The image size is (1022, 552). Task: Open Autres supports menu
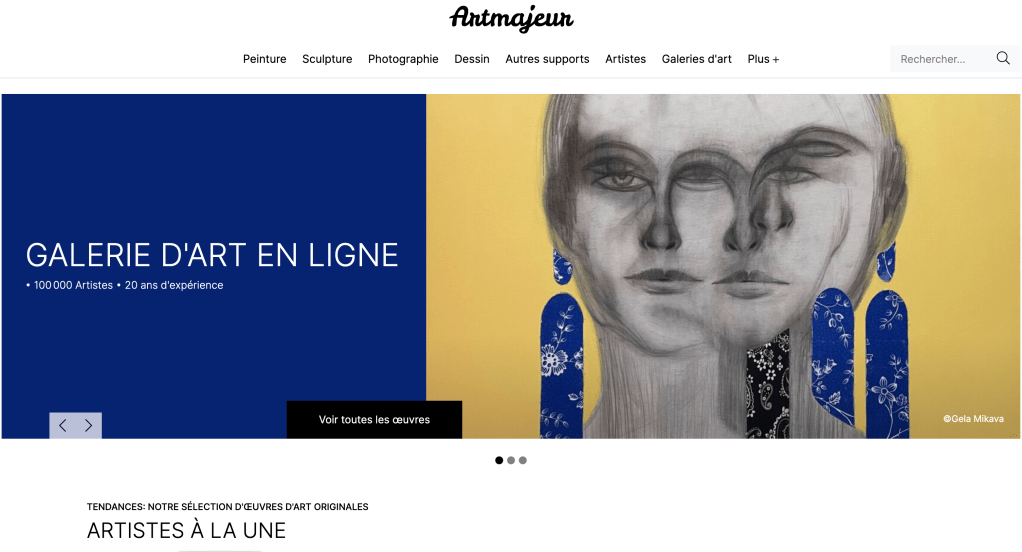tap(548, 59)
